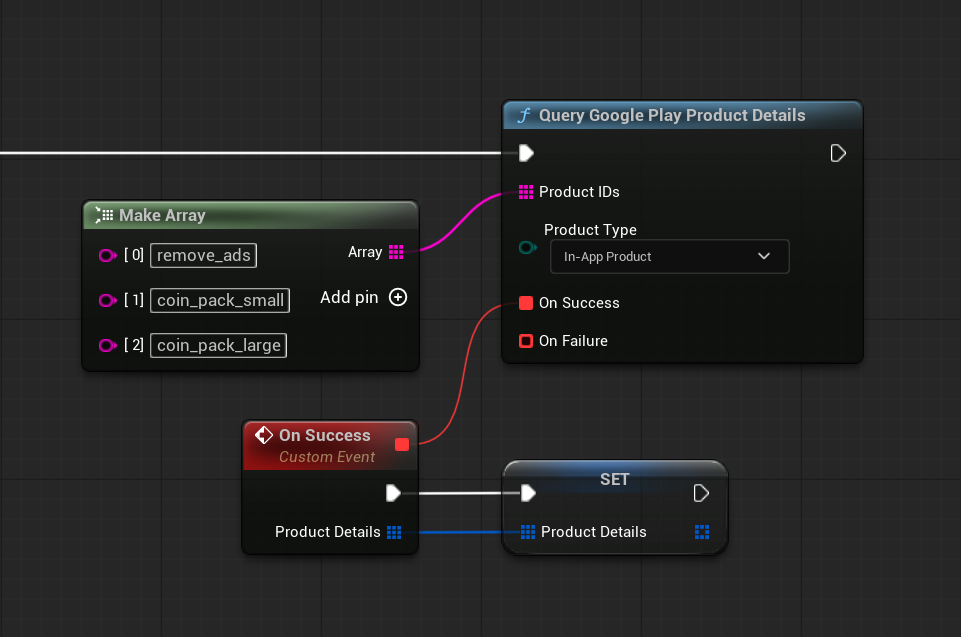The width and height of the screenshot is (961, 637).
Task: Click Add pin plus icon on Make Array
Action: click(398, 297)
